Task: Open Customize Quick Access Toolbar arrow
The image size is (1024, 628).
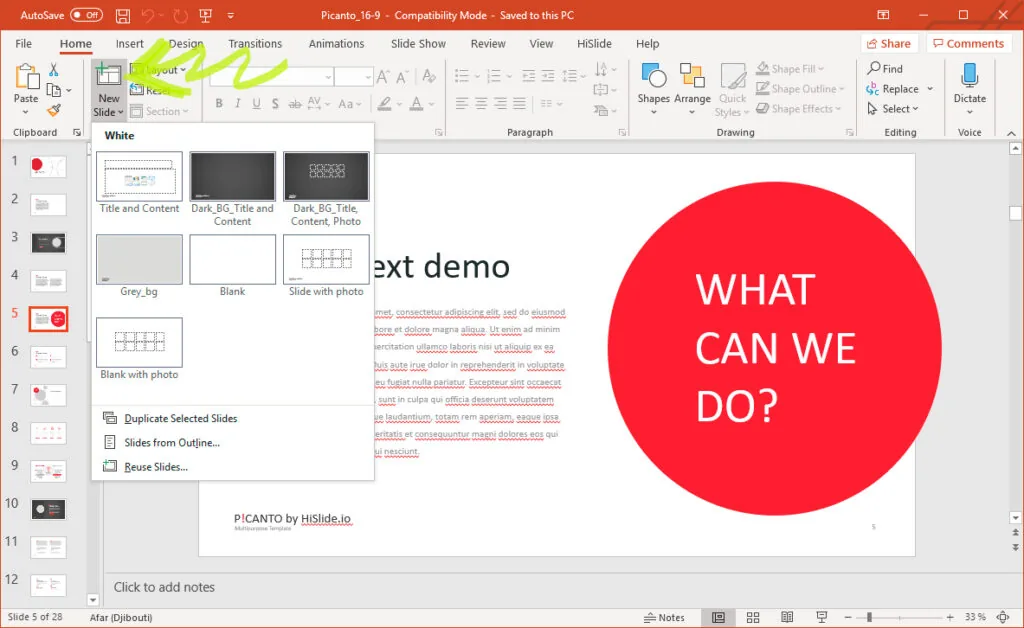Action: pyautogui.click(x=231, y=15)
